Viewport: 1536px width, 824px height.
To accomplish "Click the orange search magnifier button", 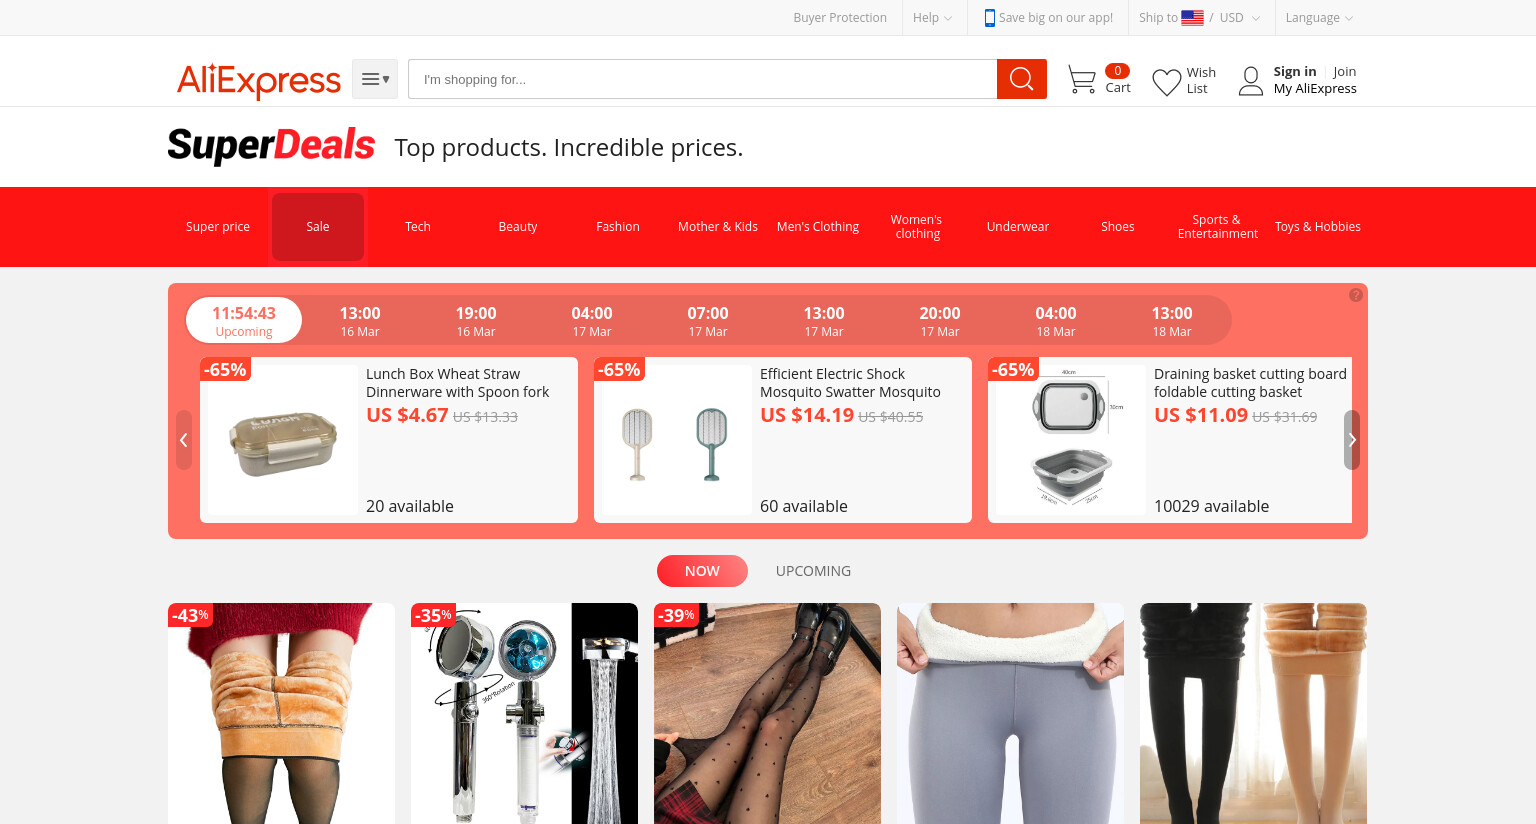I will [1021, 79].
